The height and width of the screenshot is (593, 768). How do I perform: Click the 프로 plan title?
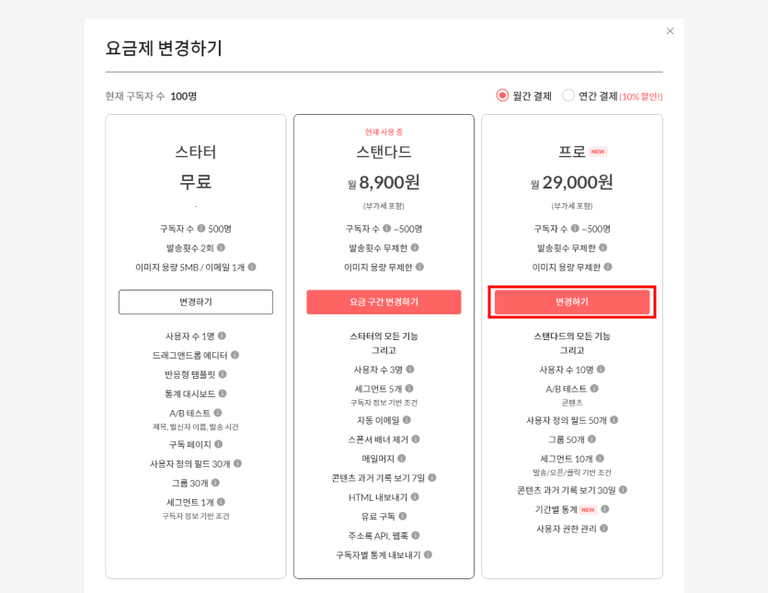click(572, 152)
